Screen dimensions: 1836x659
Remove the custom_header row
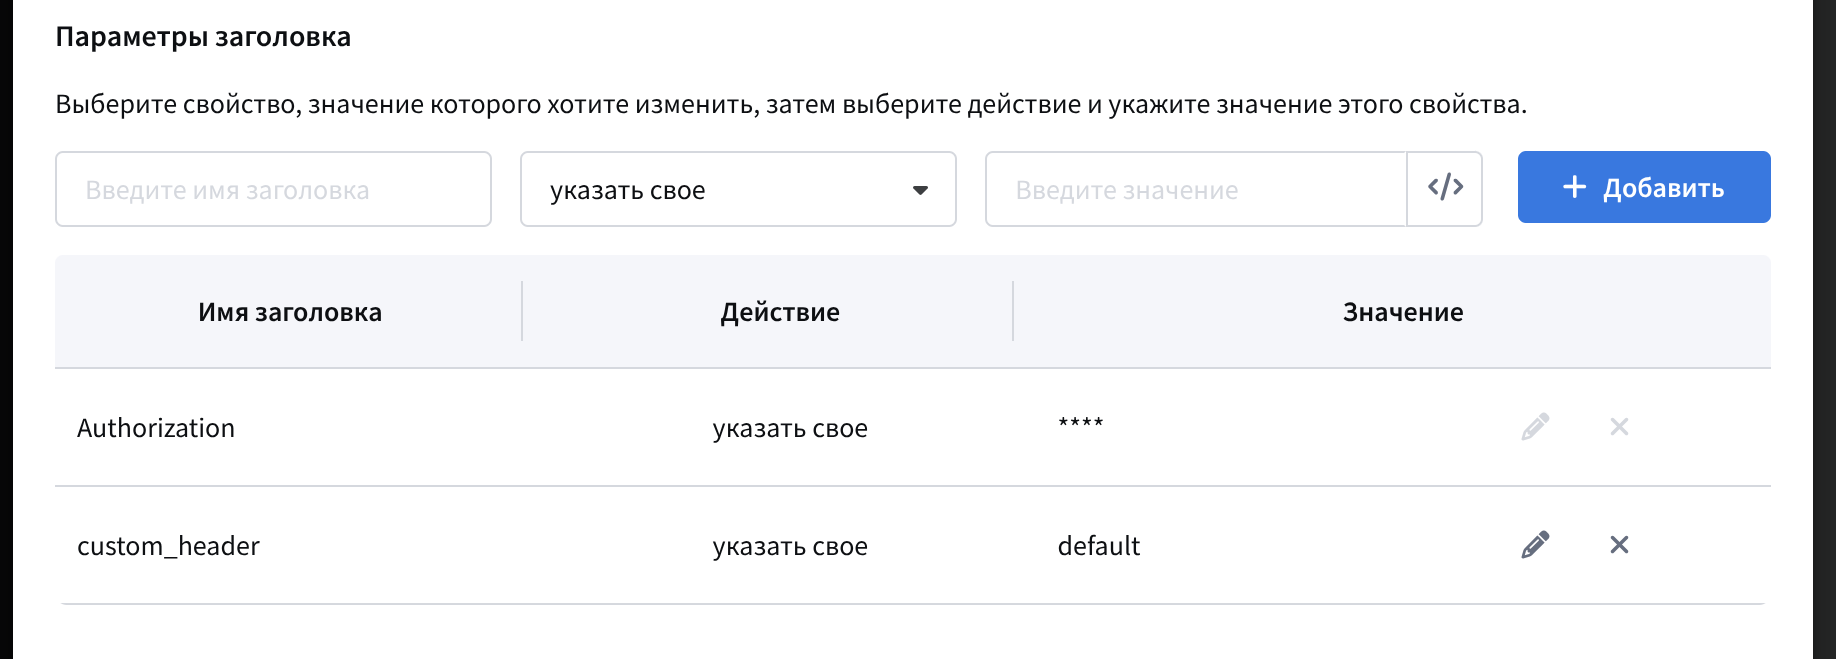pos(1619,545)
